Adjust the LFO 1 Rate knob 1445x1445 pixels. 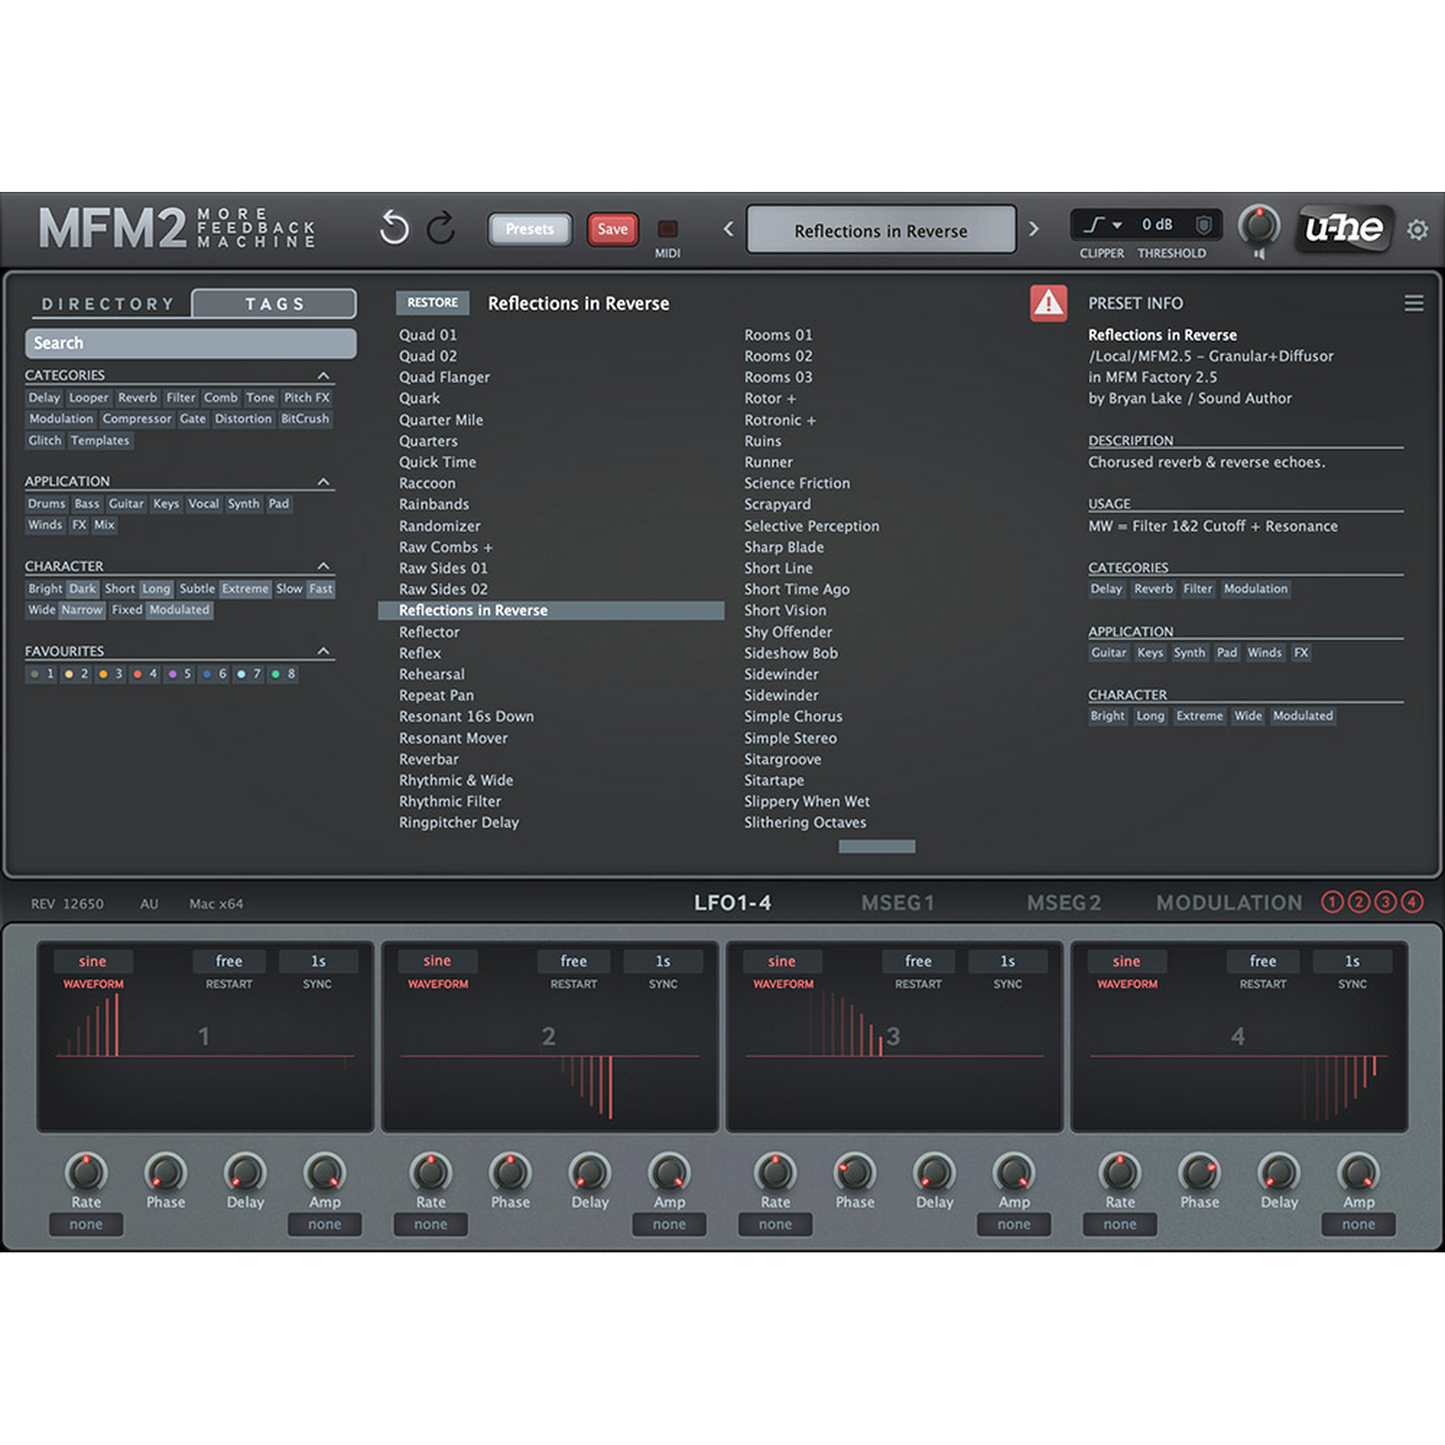click(x=86, y=1172)
